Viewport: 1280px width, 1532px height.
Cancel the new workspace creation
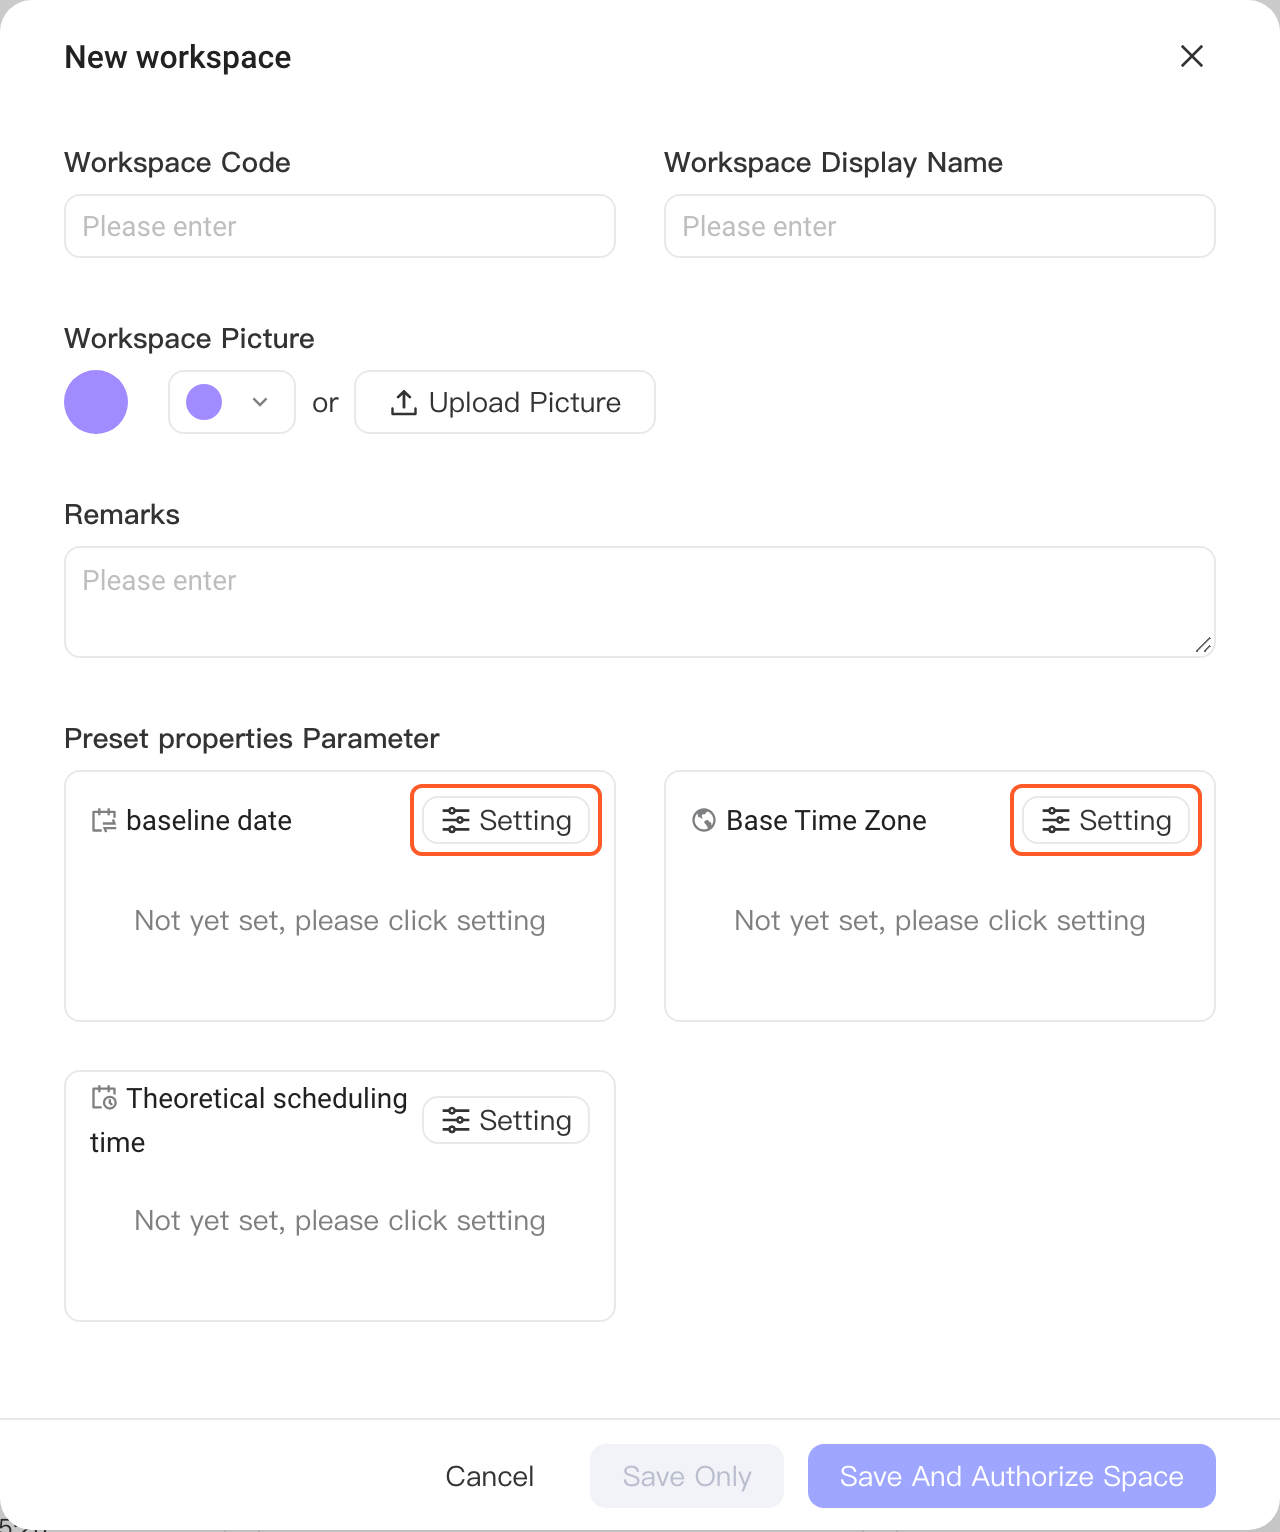coord(490,1476)
